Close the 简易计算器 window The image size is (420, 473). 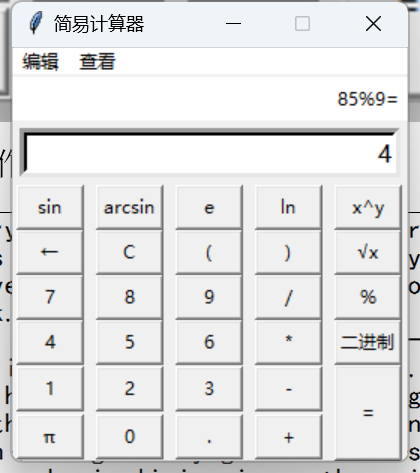(373, 24)
